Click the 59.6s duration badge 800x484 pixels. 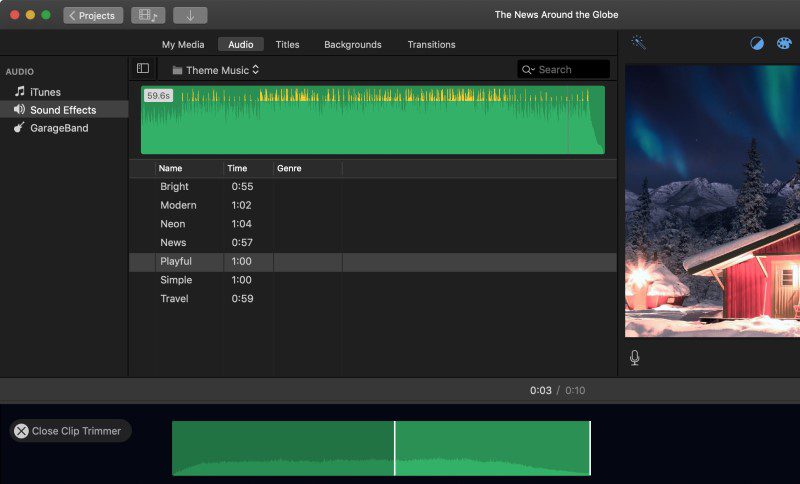click(x=158, y=95)
